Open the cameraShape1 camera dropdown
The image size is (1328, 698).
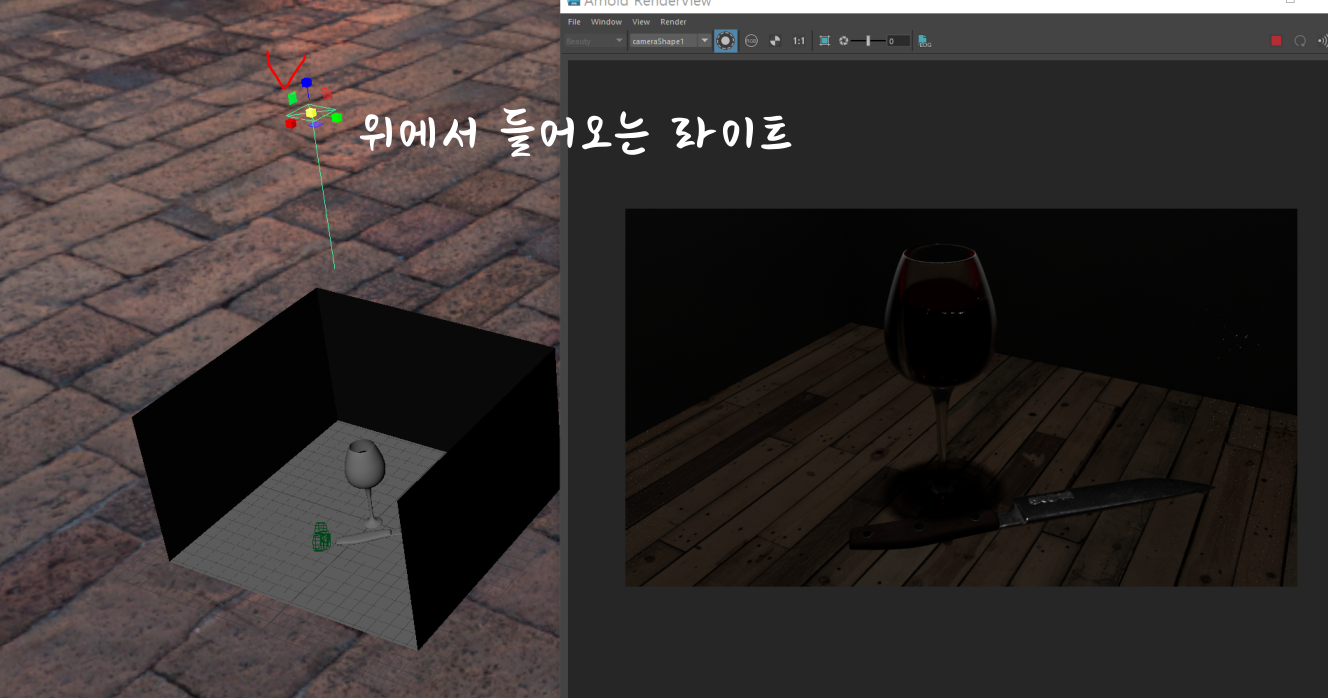(670, 41)
